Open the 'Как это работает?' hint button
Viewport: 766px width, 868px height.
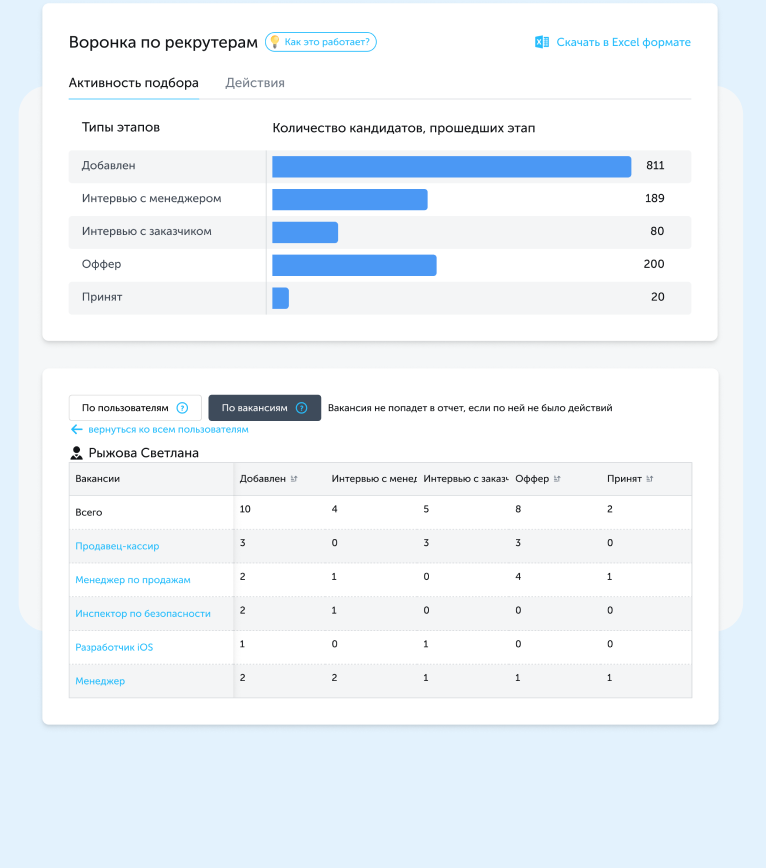point(321,42)
